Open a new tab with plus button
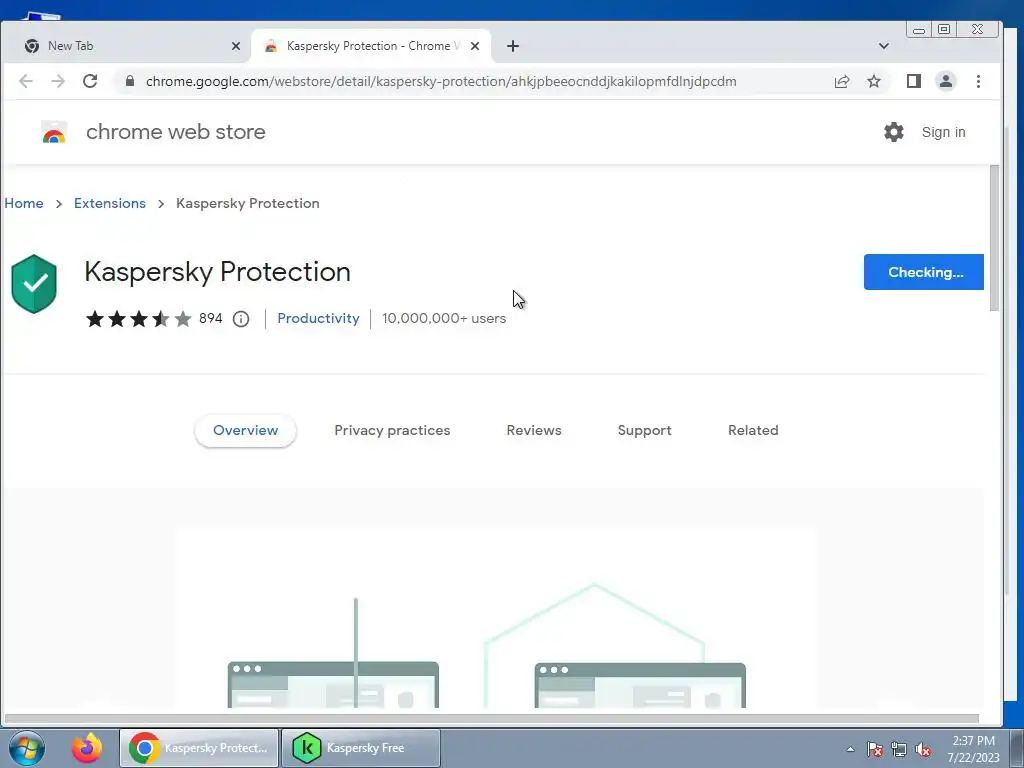 (513, 46)
